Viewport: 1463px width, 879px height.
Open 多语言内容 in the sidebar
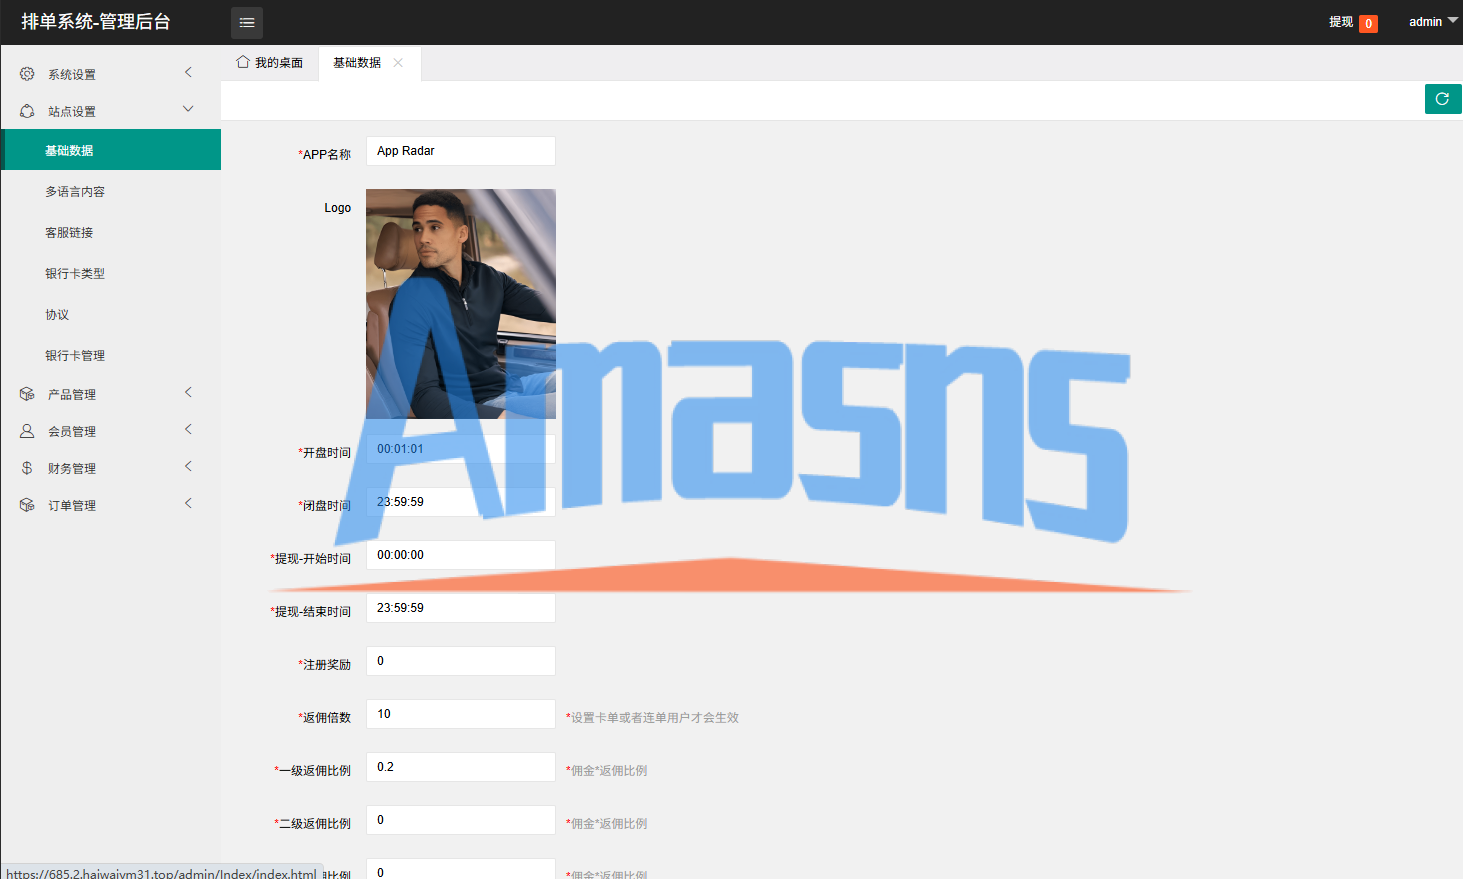[111, 191]
